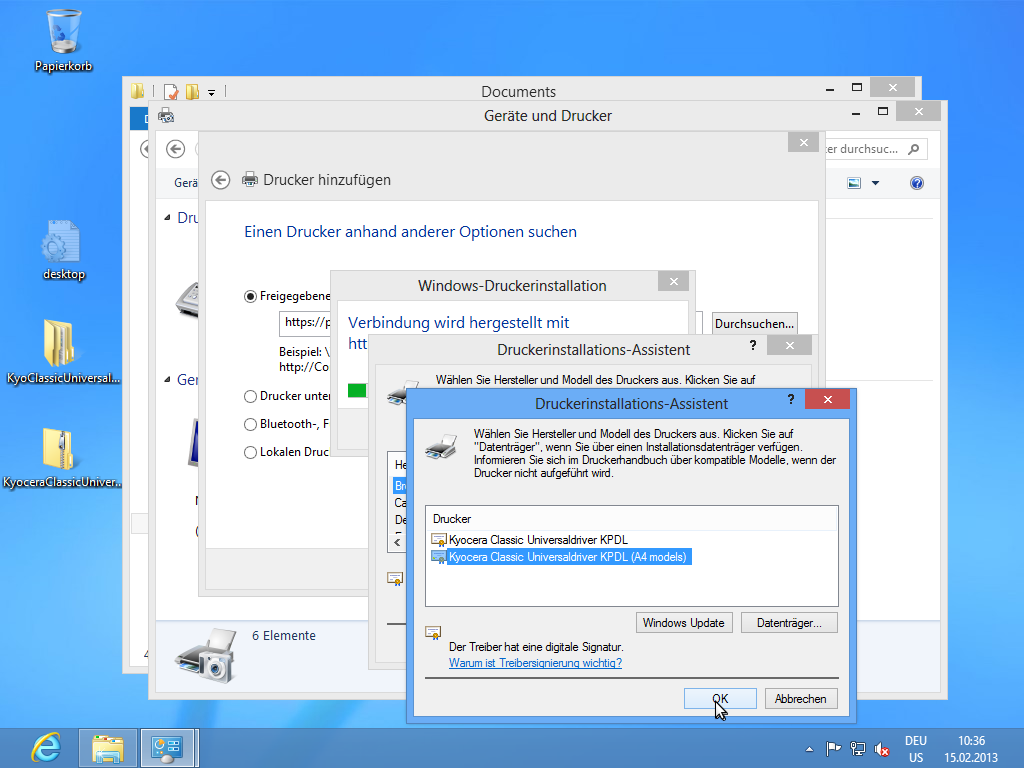1024x768 pixels.
Task: Select the 'Drucker unter...' radio option
Action: pyautogui.click(x=250, y=396)
